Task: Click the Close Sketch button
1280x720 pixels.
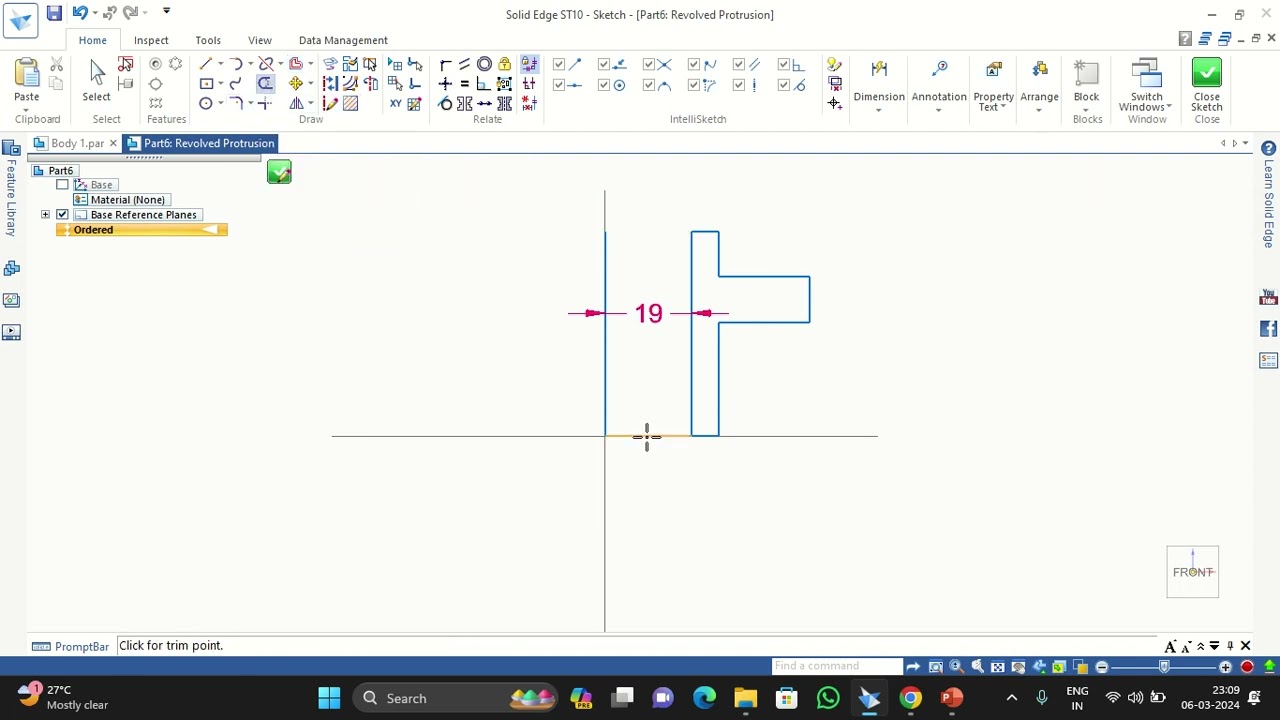Action: pyautogui.click(x=1207, y=85)
